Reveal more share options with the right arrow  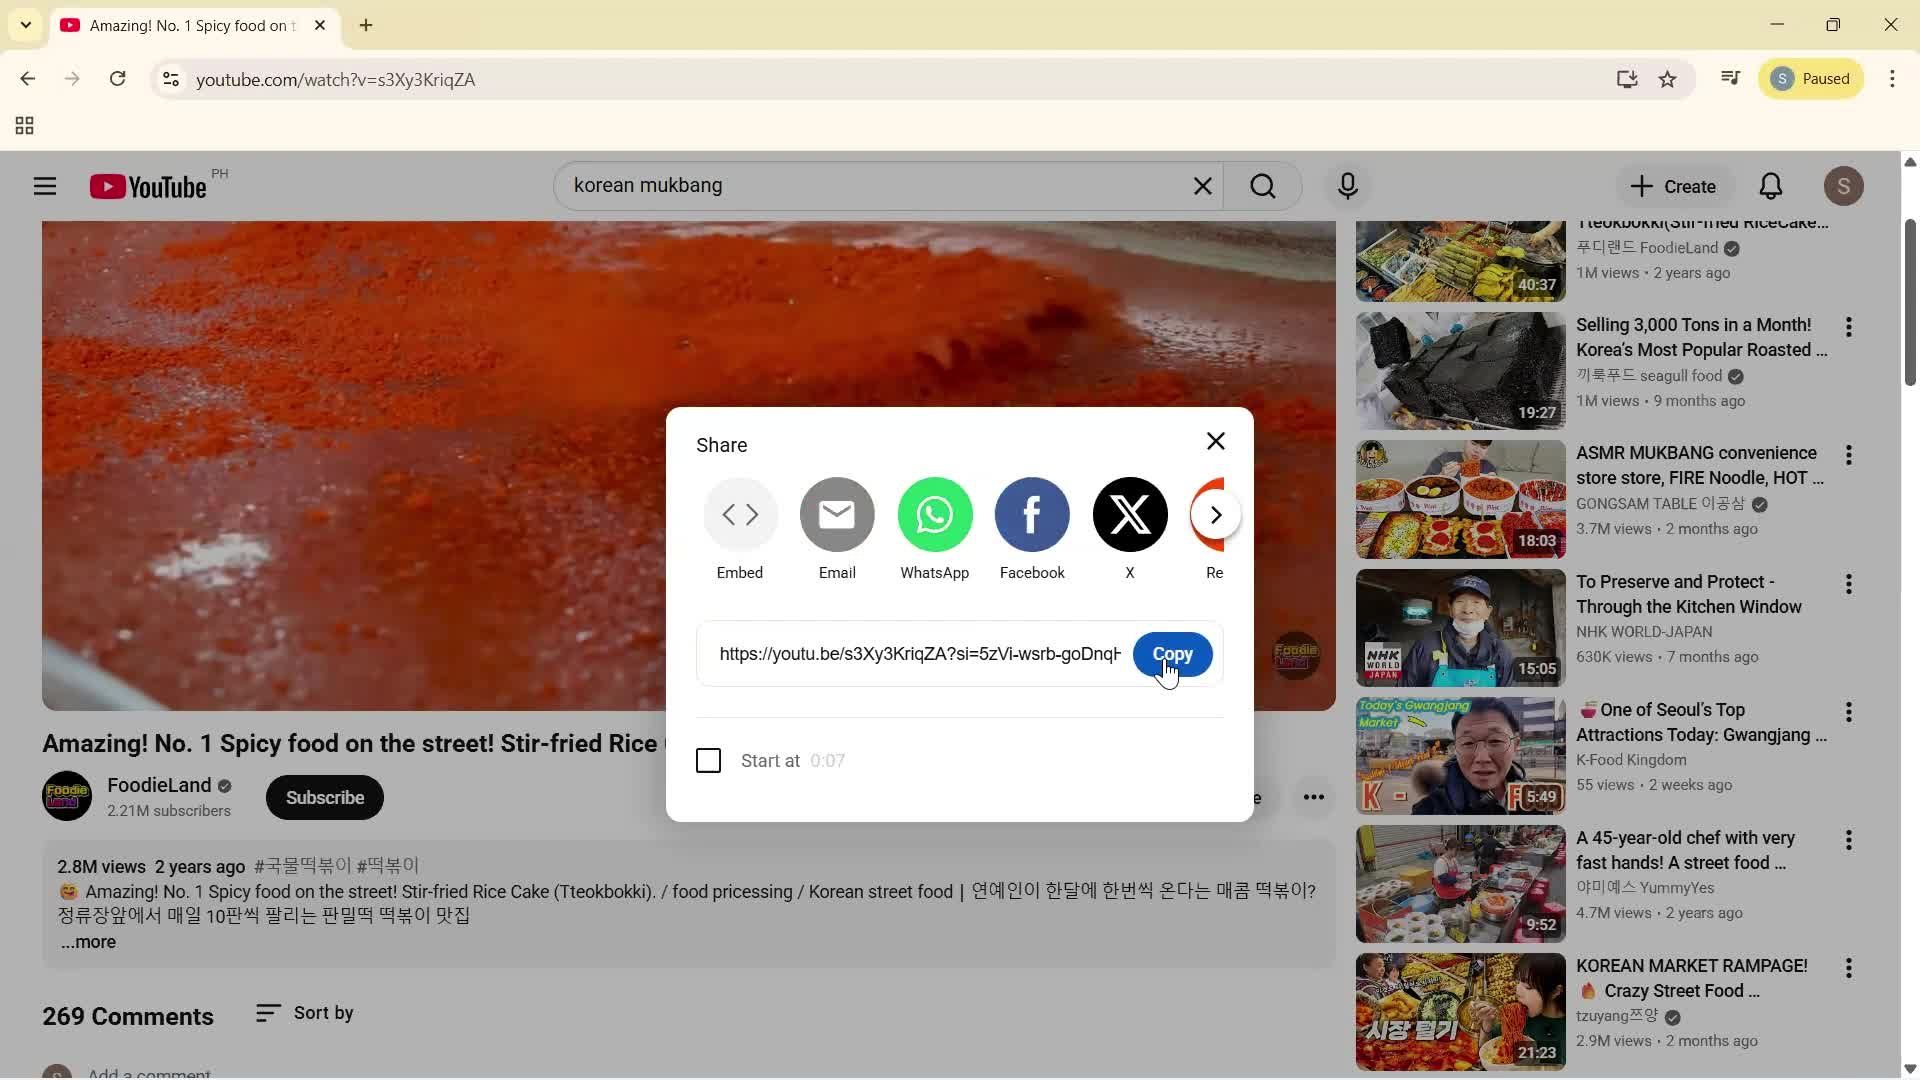point(1215,514)
